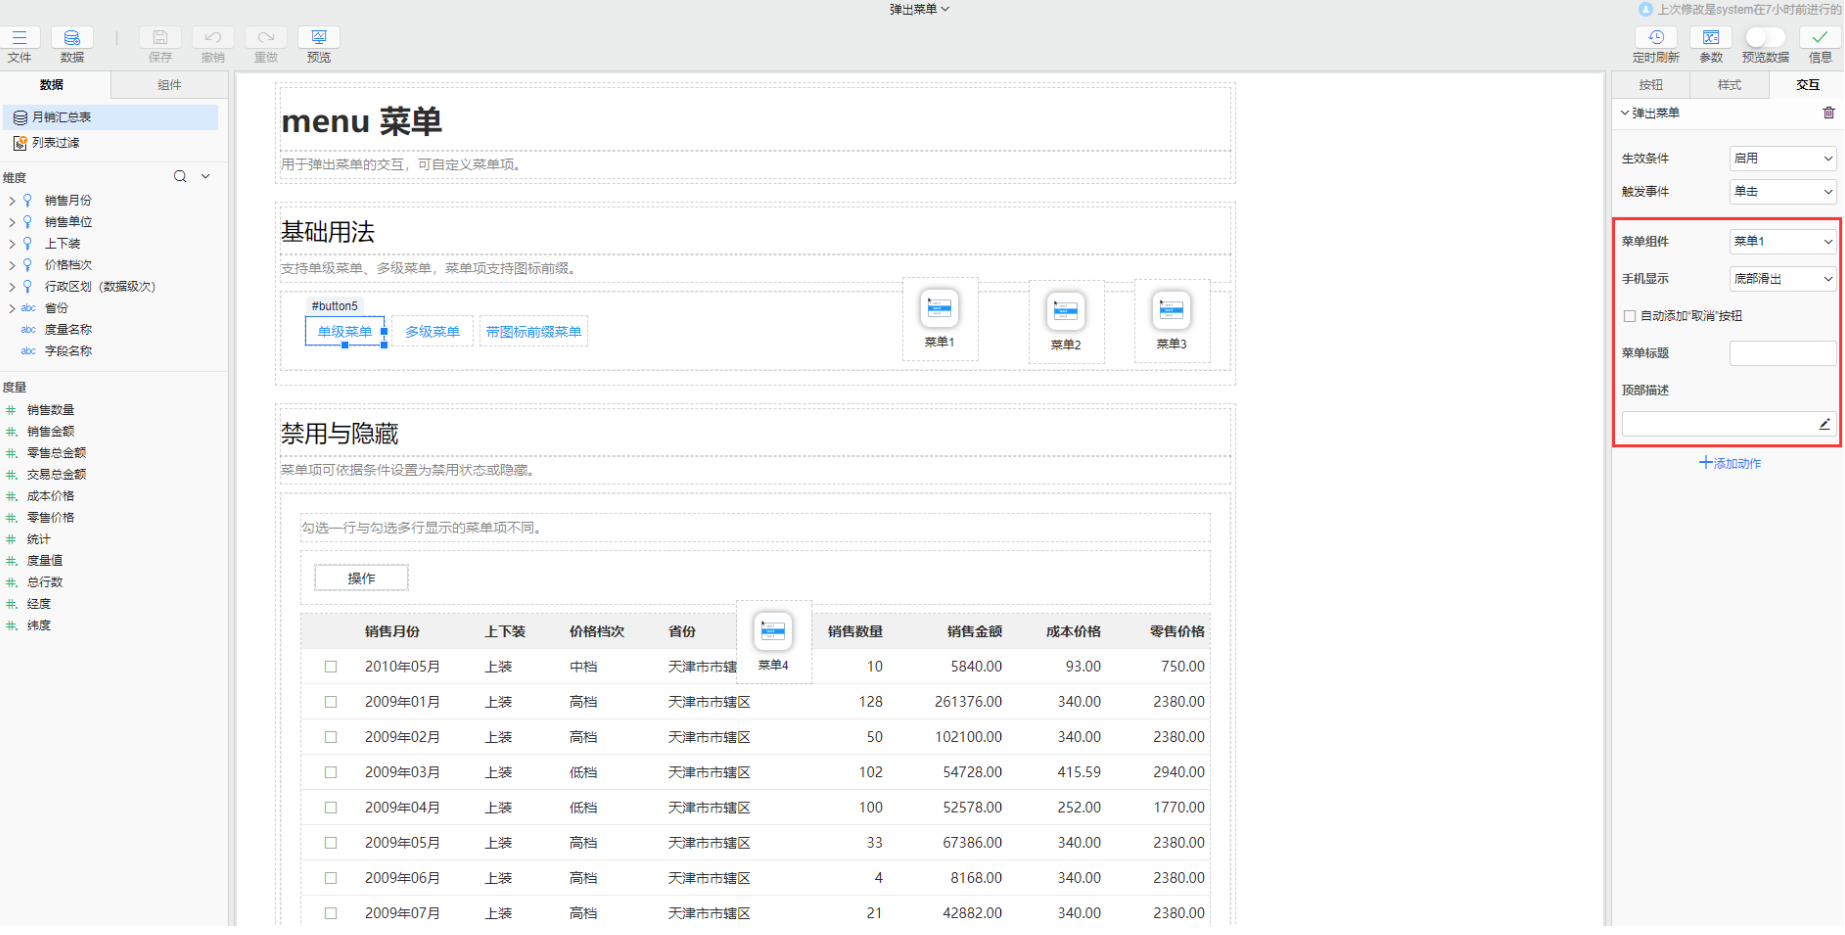Check the row for 2010年05月
The height and width of the screenshot is (935, 1845).
click(x=331, y=667)
